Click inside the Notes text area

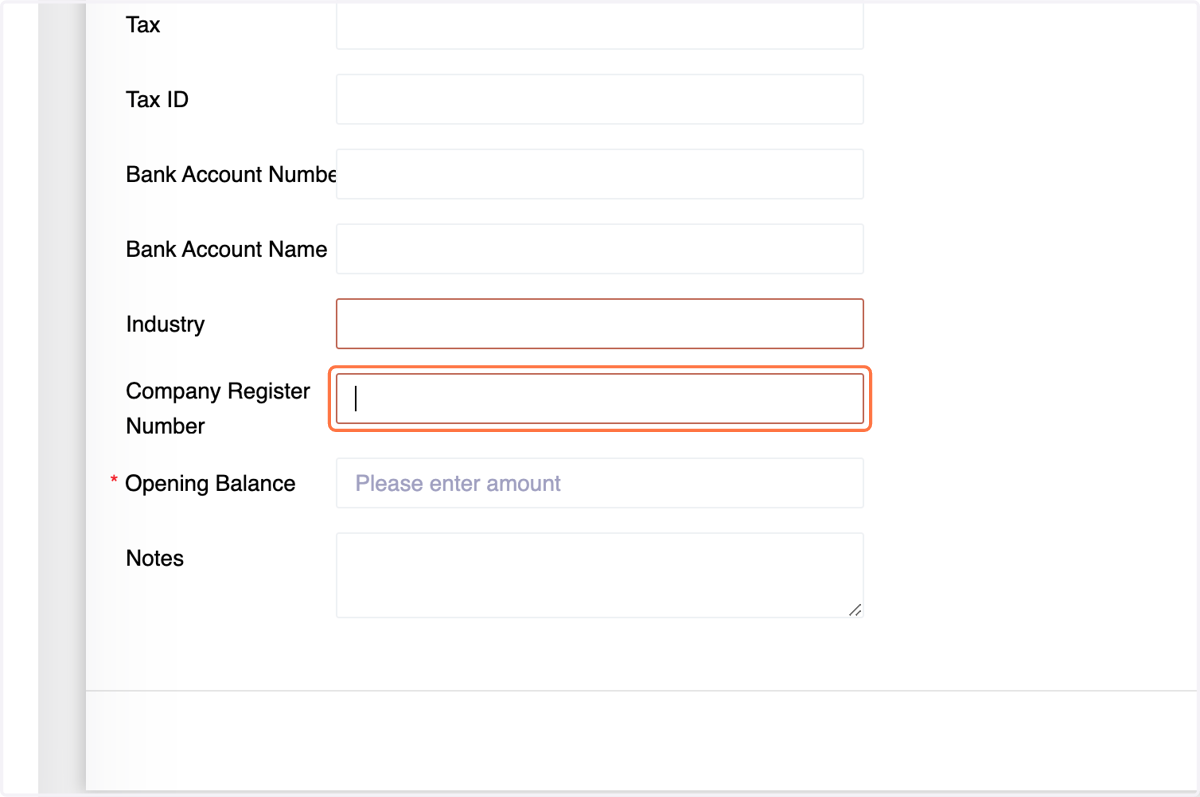click(600, 575)
